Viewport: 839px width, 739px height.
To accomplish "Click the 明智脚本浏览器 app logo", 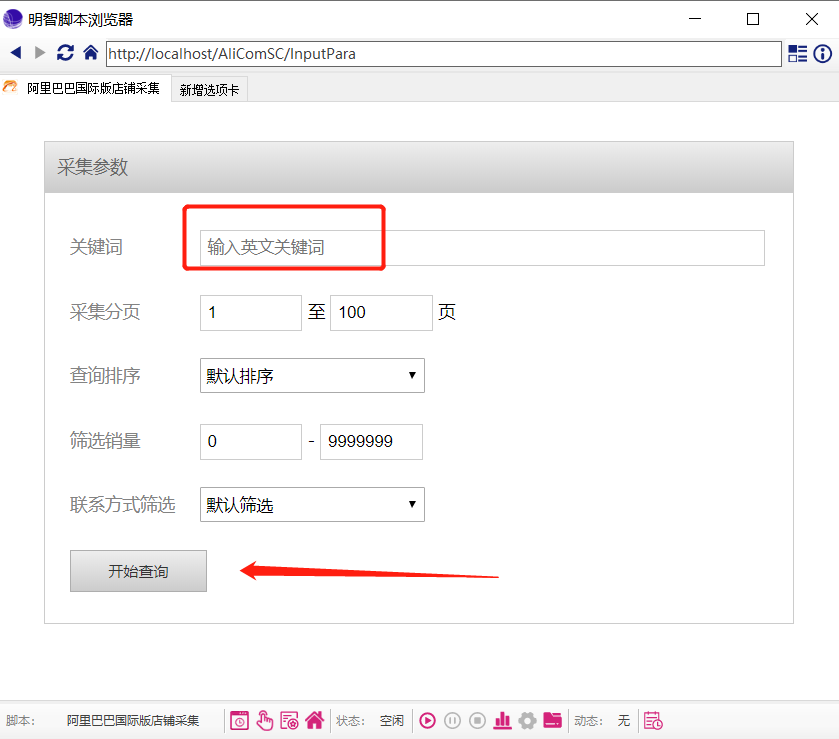I will tap(13, 19).
